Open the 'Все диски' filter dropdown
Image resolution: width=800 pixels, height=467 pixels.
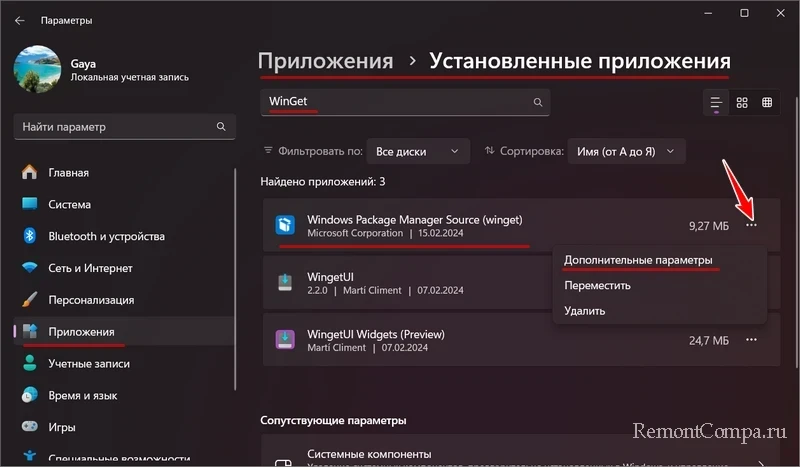[418, 152]
